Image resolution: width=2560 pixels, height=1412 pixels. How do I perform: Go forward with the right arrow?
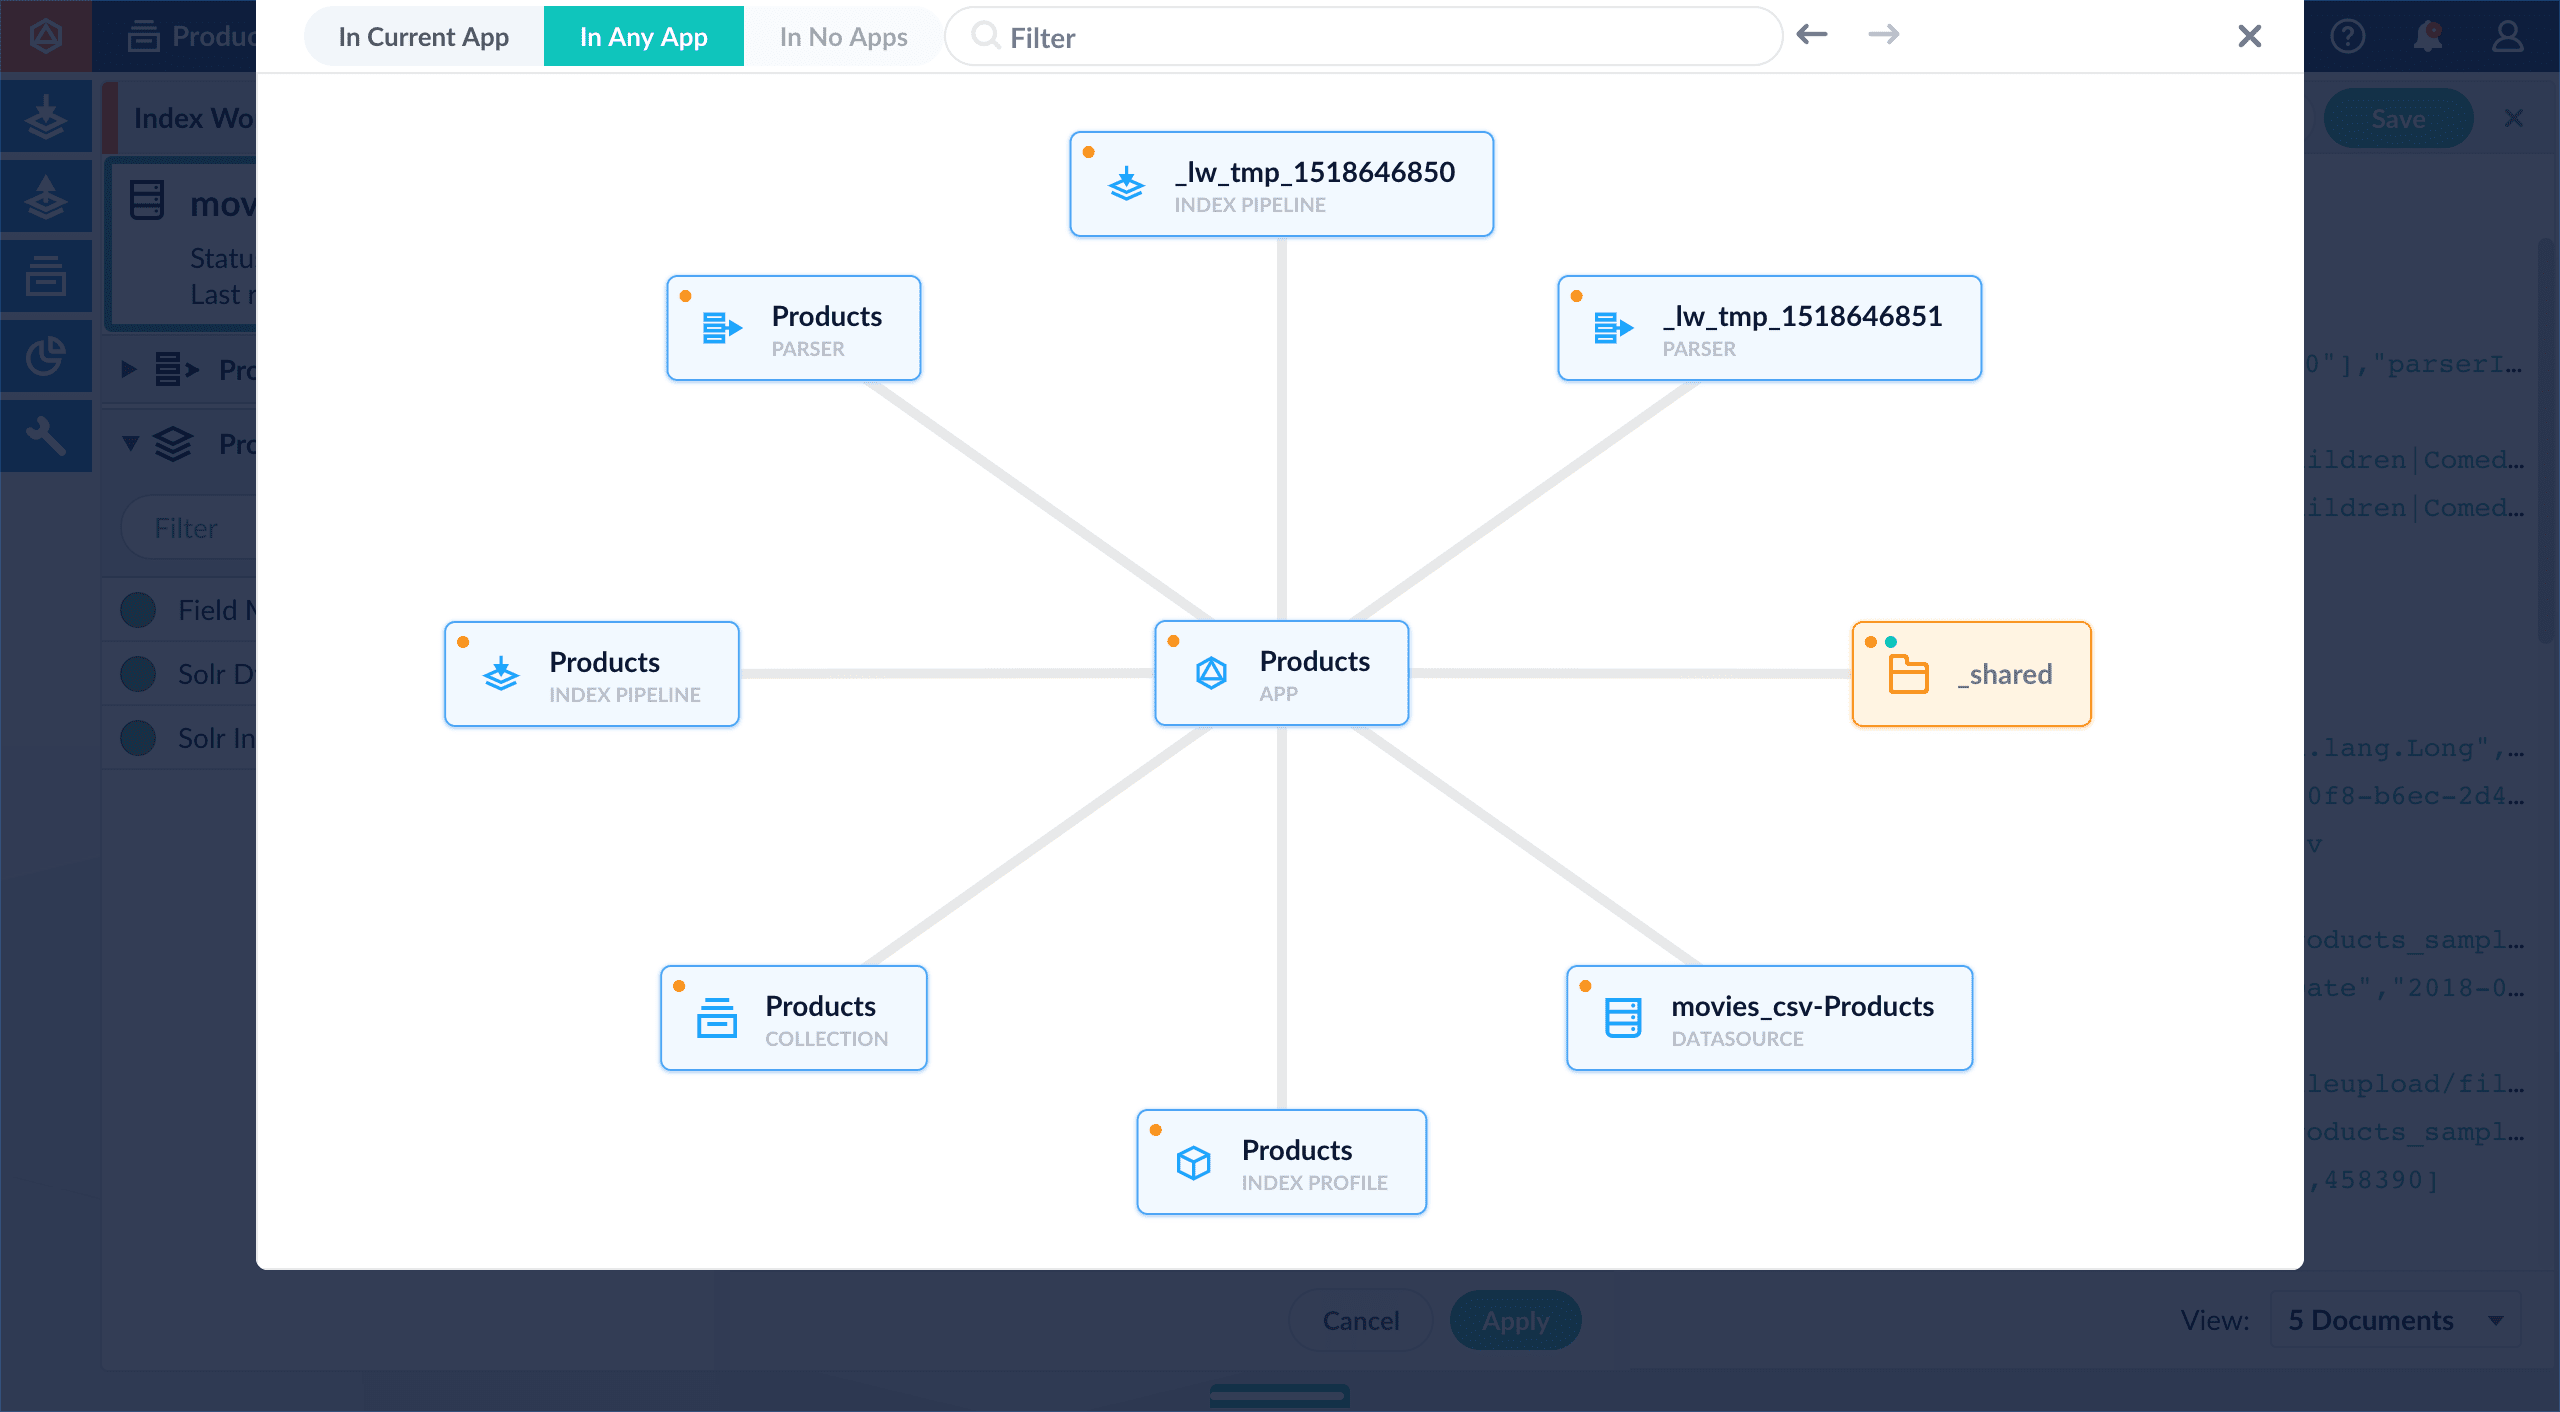pyautogui.click(x=1883, y=35)
